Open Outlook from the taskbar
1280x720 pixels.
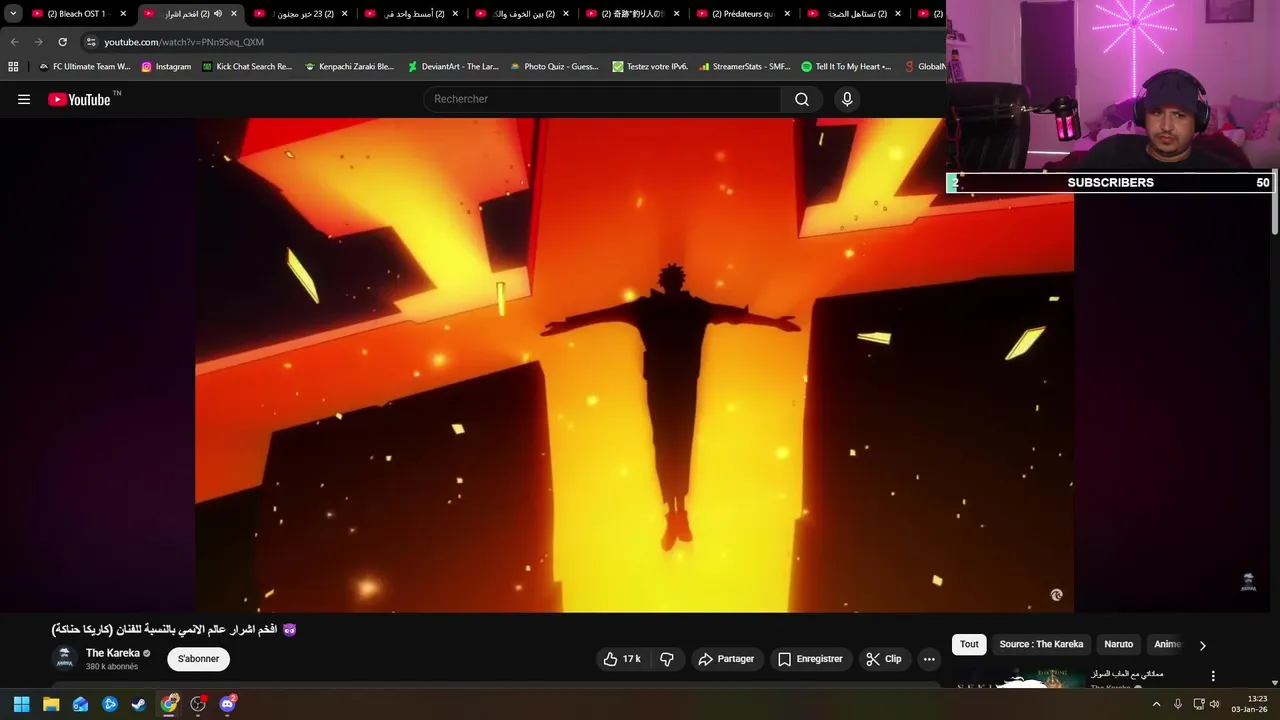pyautogui.click(x=80, y=704)
